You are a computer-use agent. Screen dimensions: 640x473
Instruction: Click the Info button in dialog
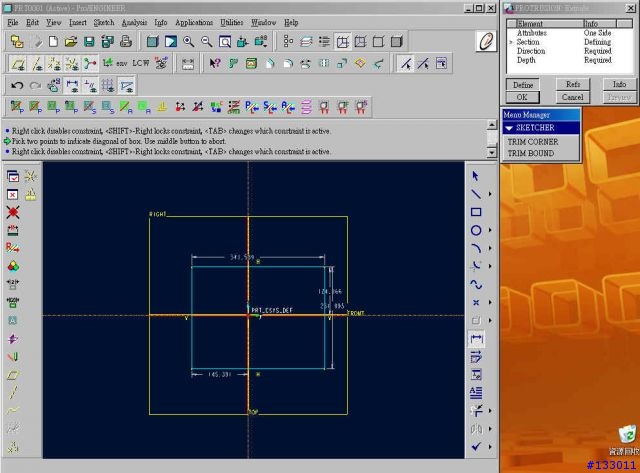click(619, 84)
